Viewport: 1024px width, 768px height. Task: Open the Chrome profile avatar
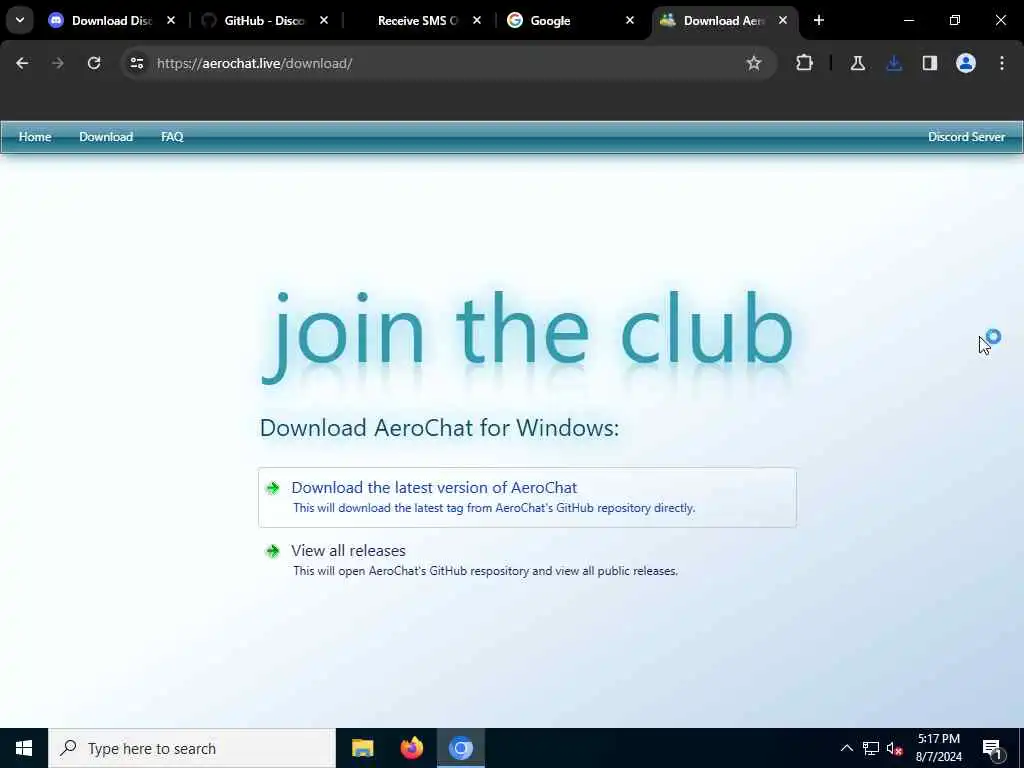[966, 63]
